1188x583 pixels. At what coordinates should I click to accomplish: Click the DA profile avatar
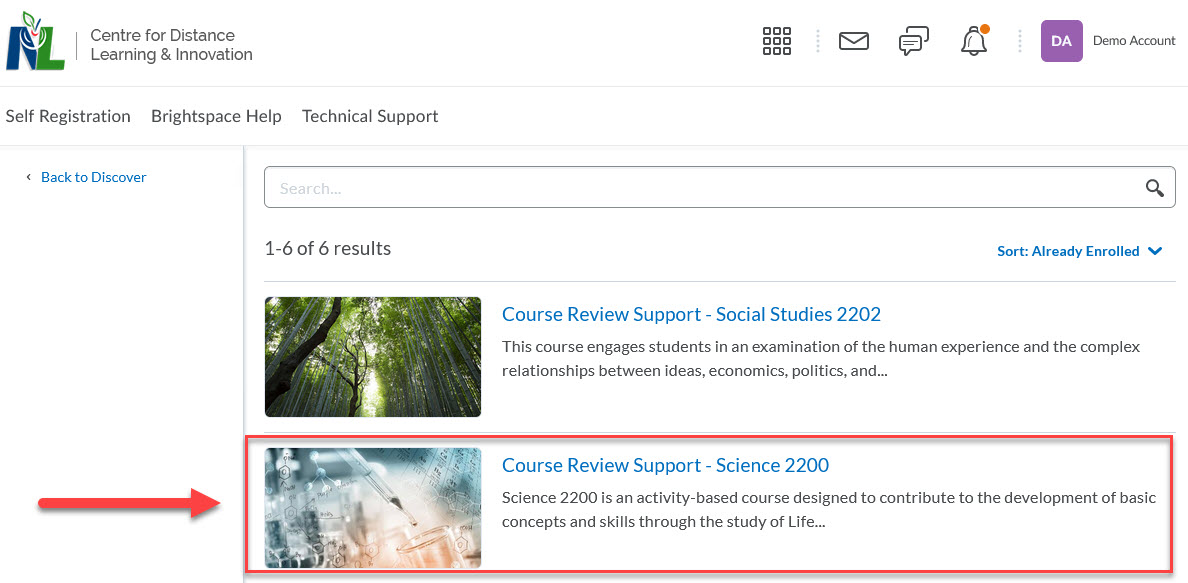click(1061, 41)
